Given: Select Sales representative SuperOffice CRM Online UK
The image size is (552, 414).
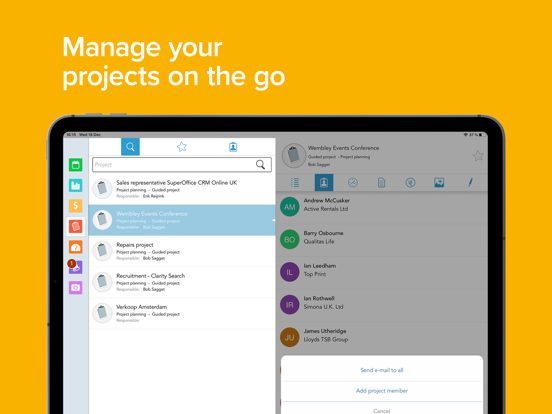Looking at the screenshot, I should point(182,189).
